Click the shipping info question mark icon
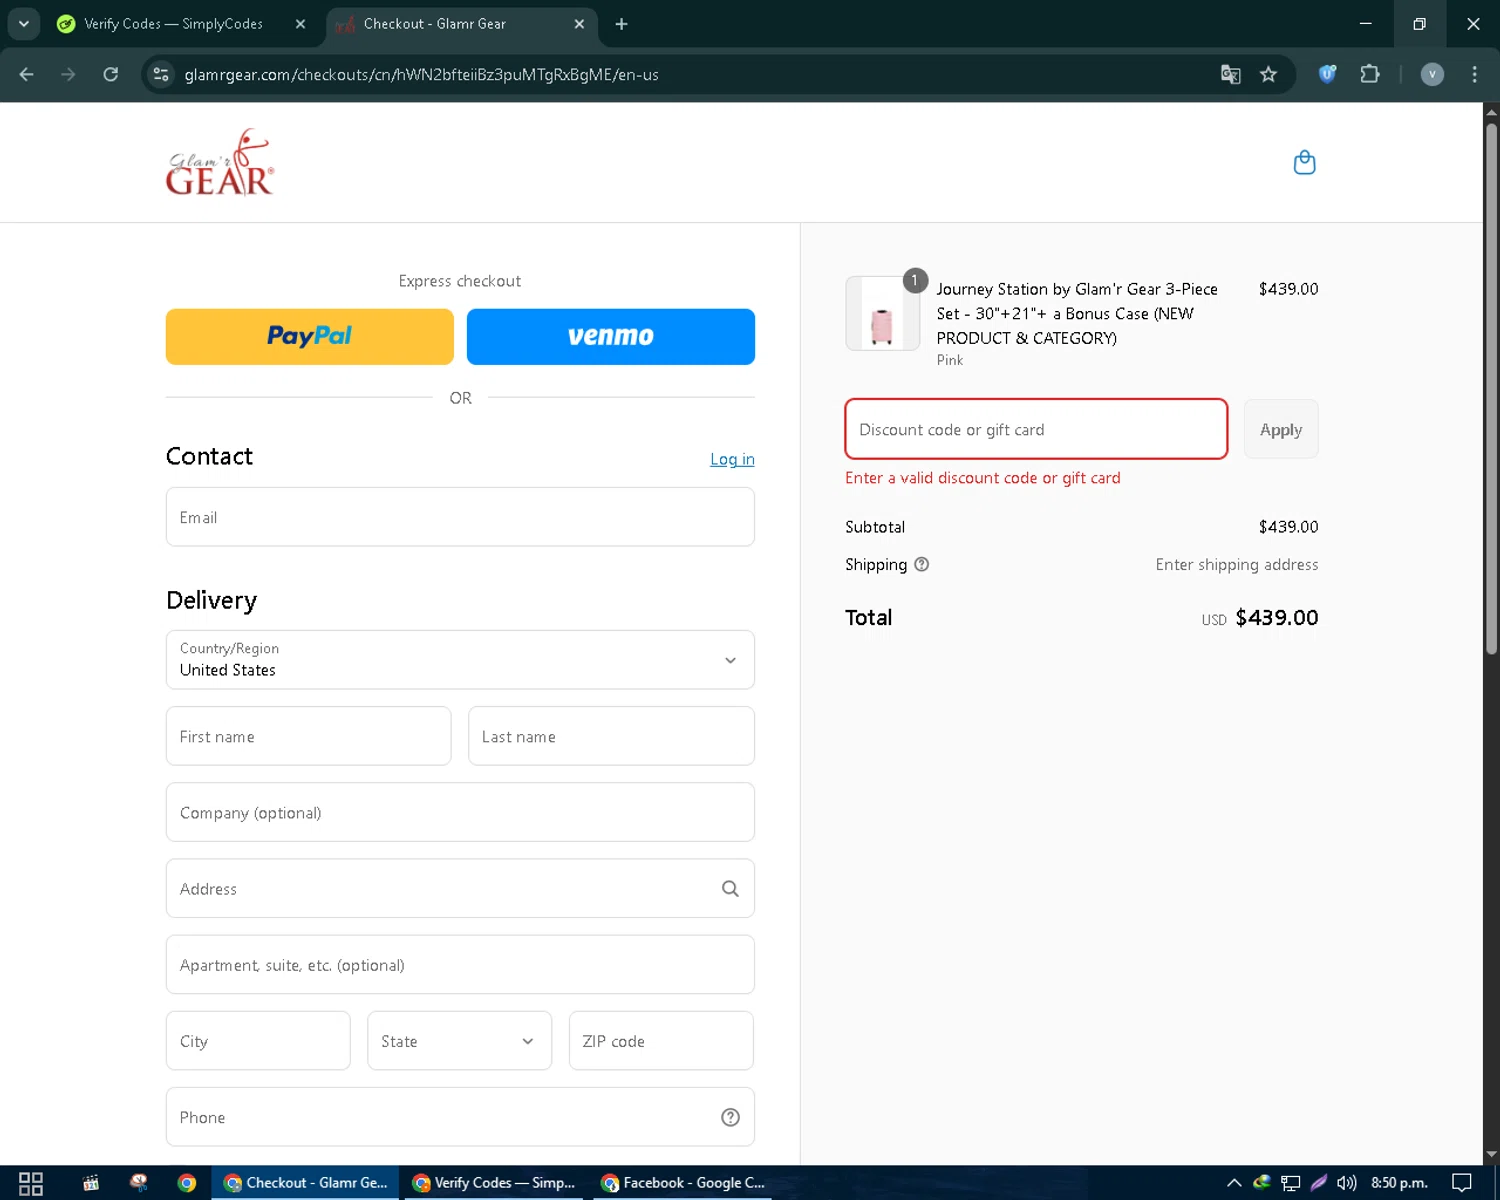The image size is (1500, 1200). 922,564
